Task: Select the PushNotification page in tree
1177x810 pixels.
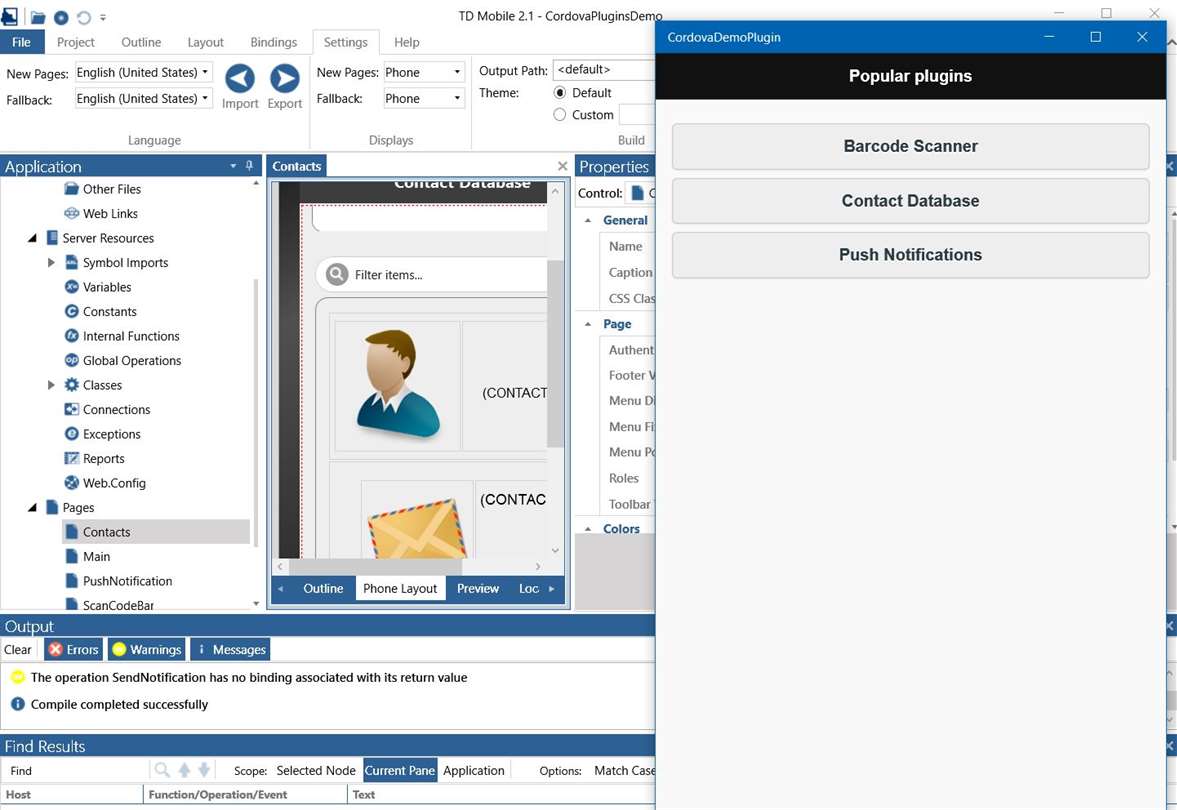Action: click(127, 580)
